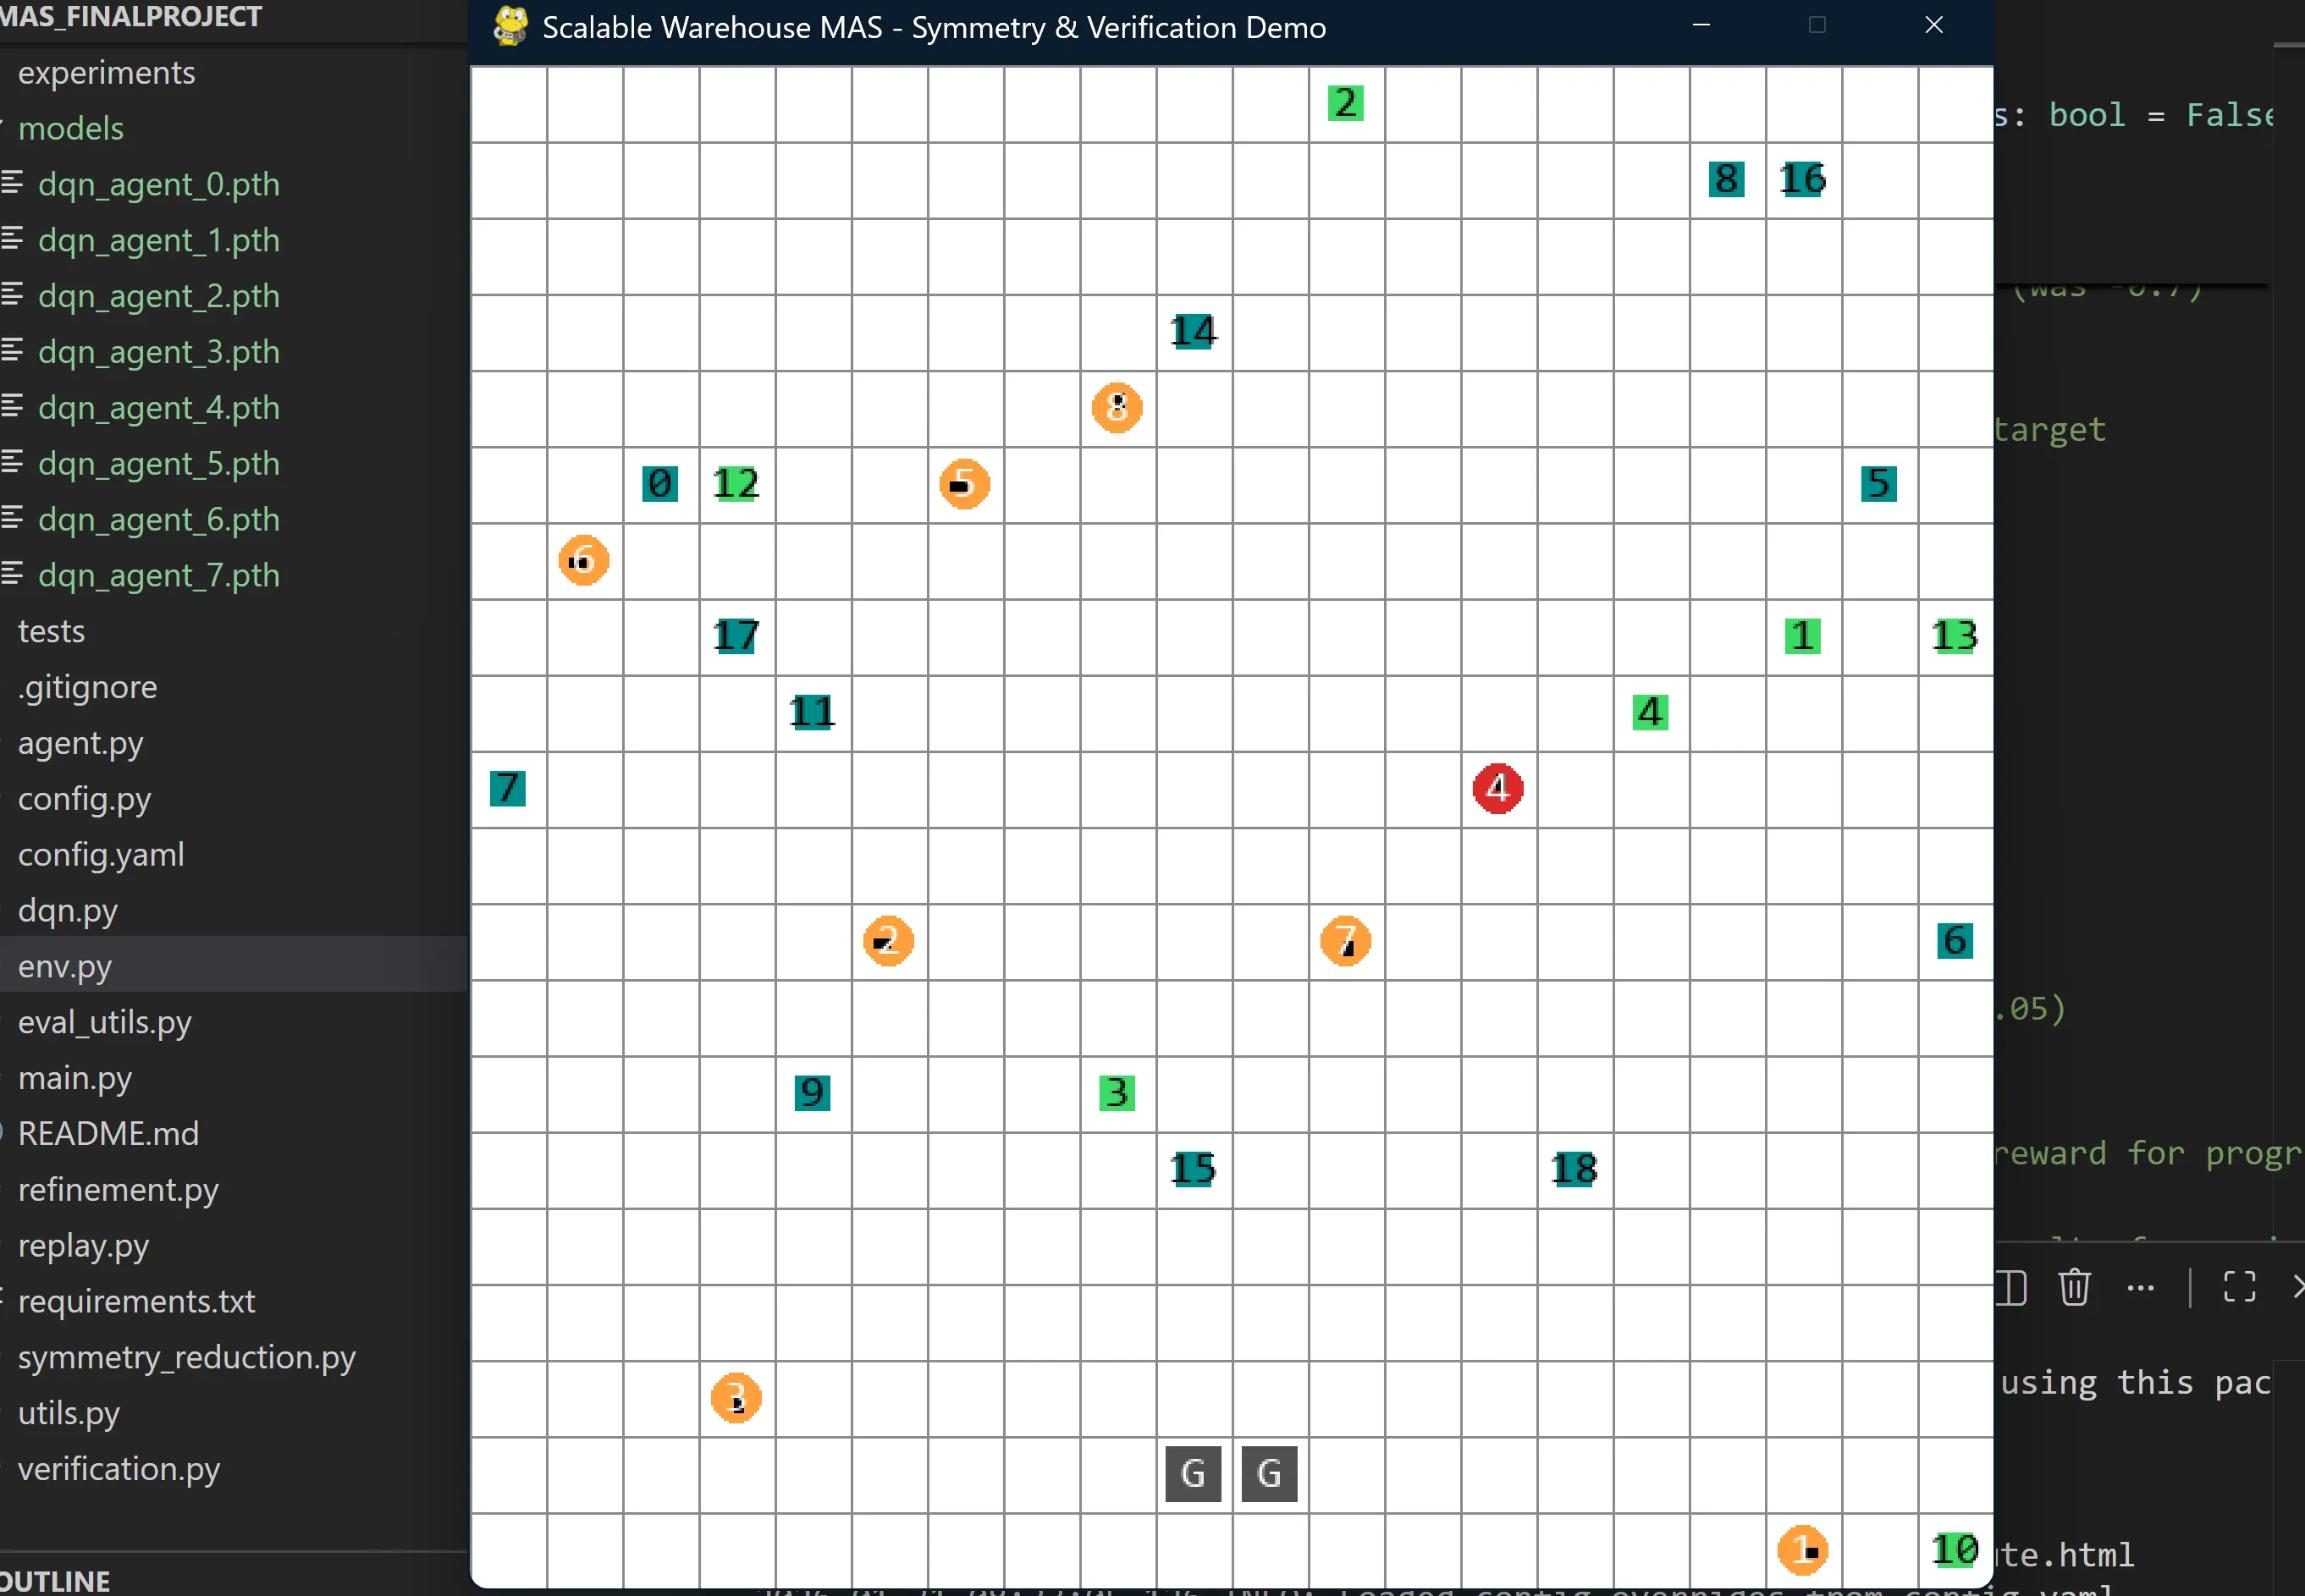
Task: Open the terminal more actions menu
Action: click(2141, 1288)
